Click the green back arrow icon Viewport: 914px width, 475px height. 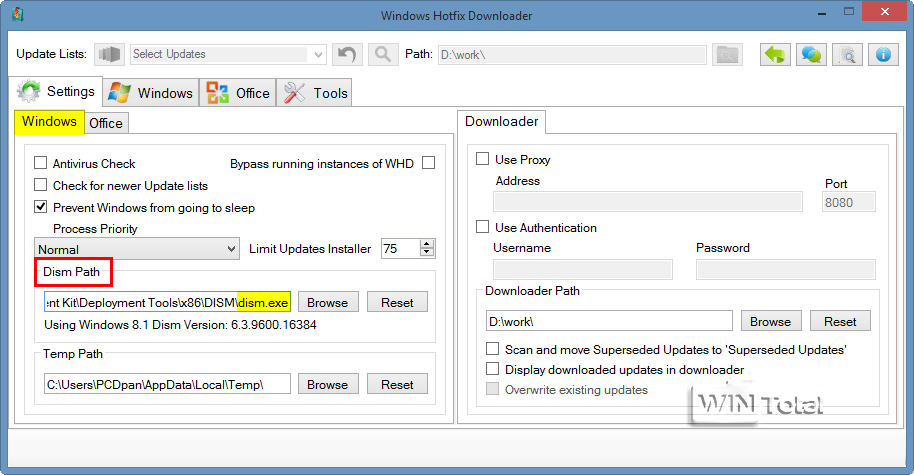click(x=775, y=55)
